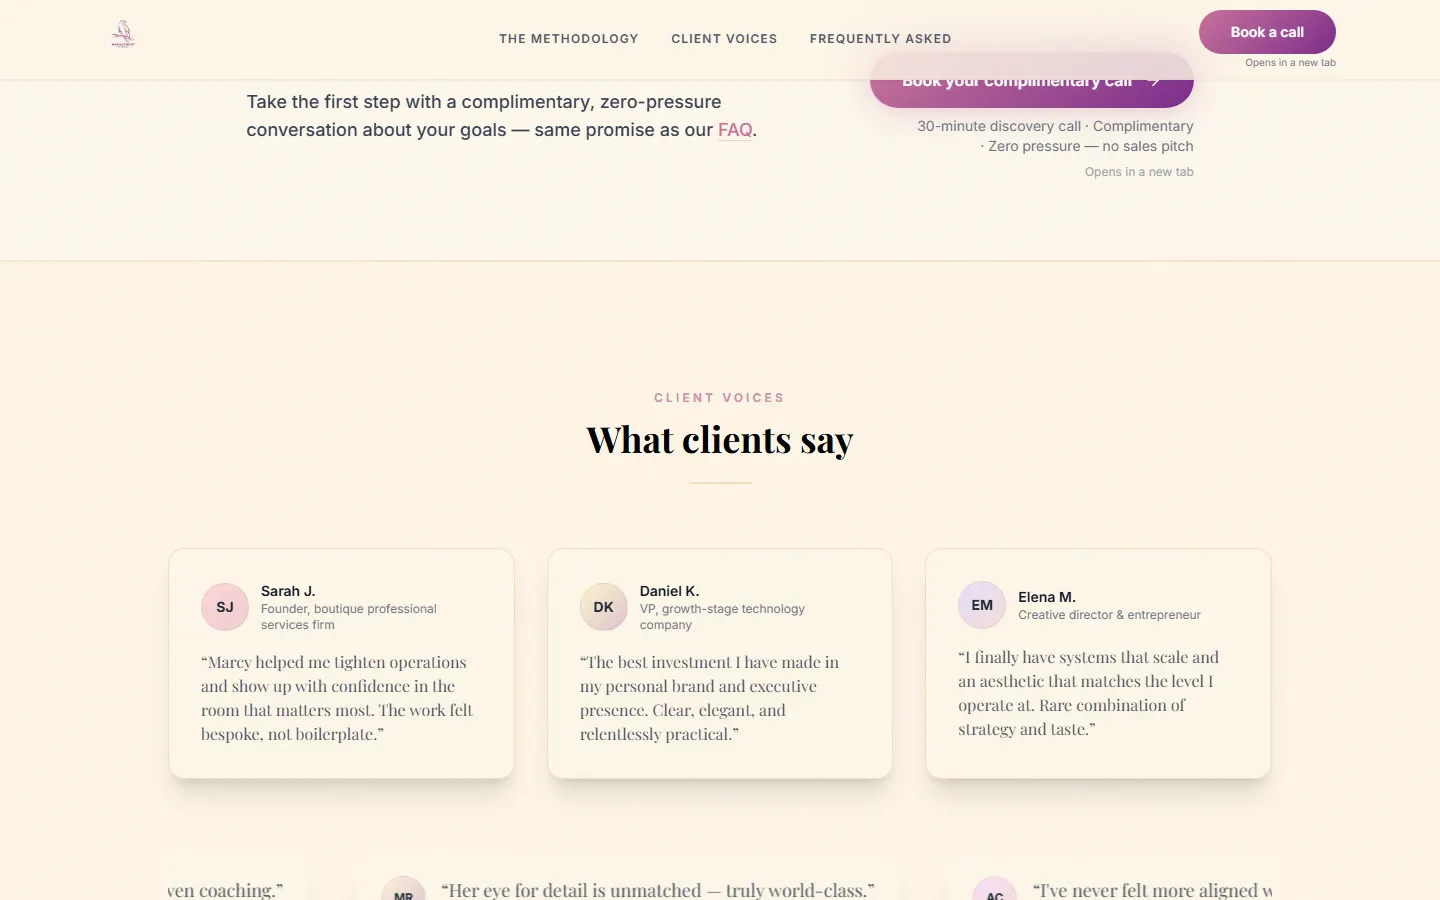This screenshot has height=900, width=1440.
Task: Click the Book a call button
Action: point(1267,32)
